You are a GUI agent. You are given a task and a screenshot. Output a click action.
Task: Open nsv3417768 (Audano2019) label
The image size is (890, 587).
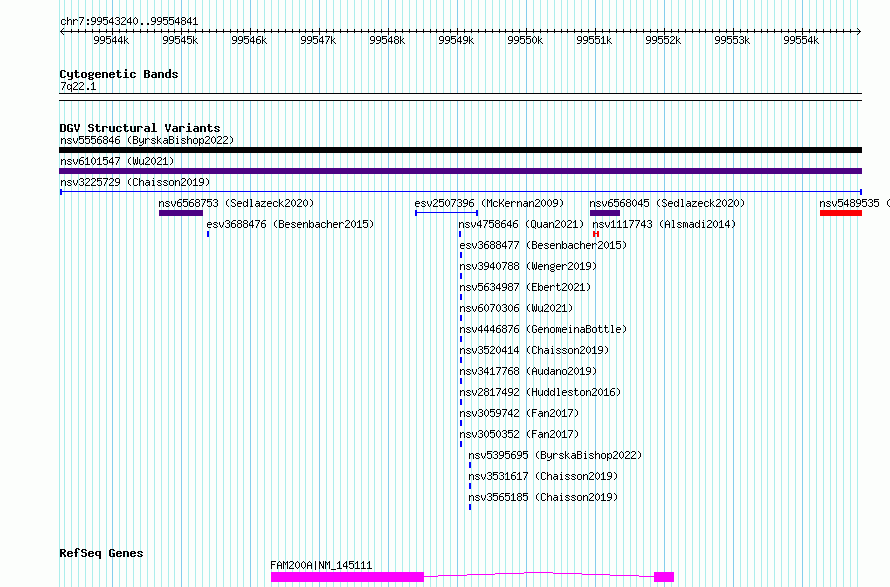pos(528,371)
